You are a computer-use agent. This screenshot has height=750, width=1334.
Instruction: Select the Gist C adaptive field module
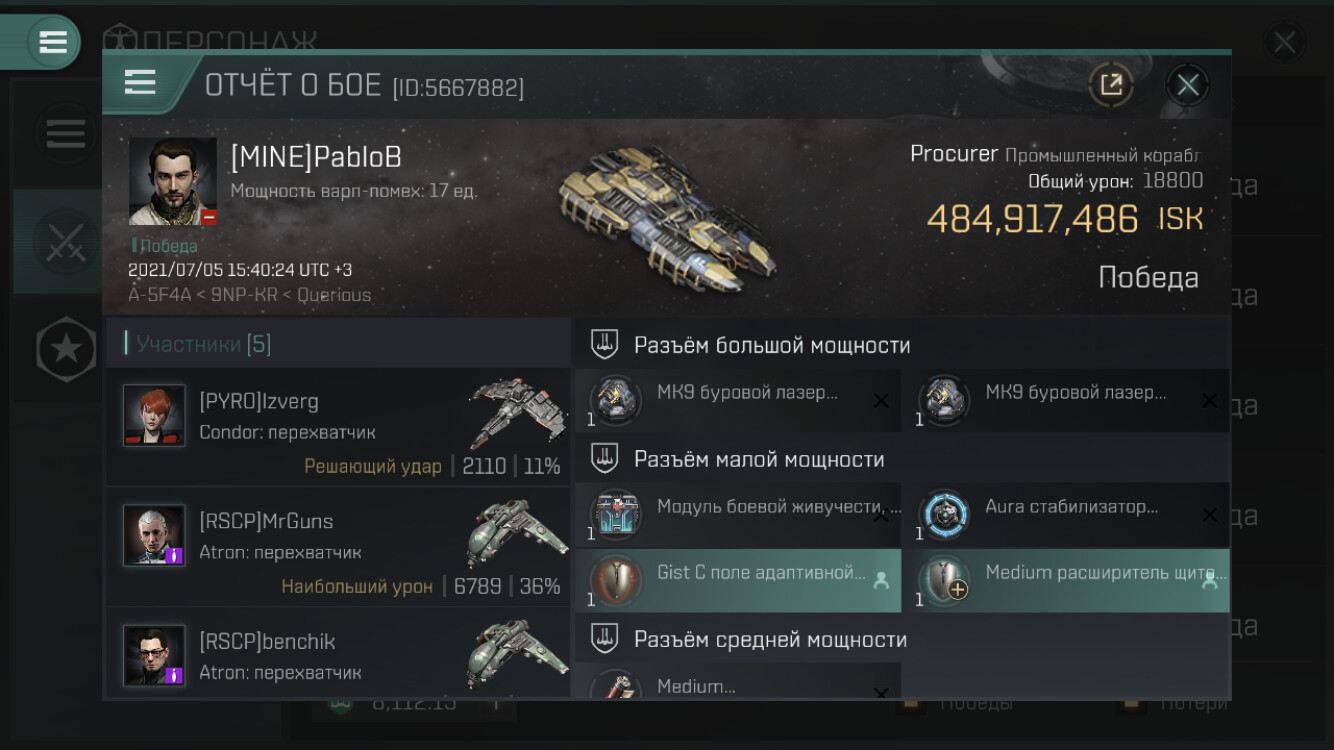(738, 580)
